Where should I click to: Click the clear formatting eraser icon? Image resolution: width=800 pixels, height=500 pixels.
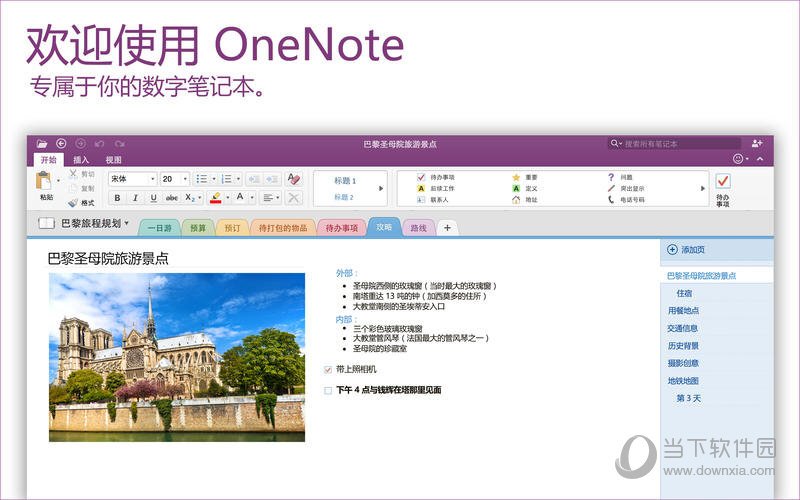coord(293,178)
